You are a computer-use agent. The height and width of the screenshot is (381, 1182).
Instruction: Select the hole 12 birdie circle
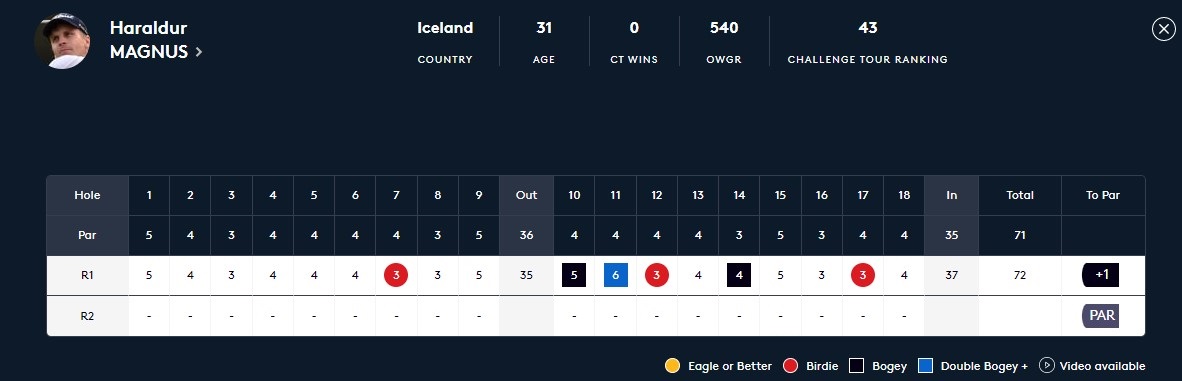coord(657,275)
